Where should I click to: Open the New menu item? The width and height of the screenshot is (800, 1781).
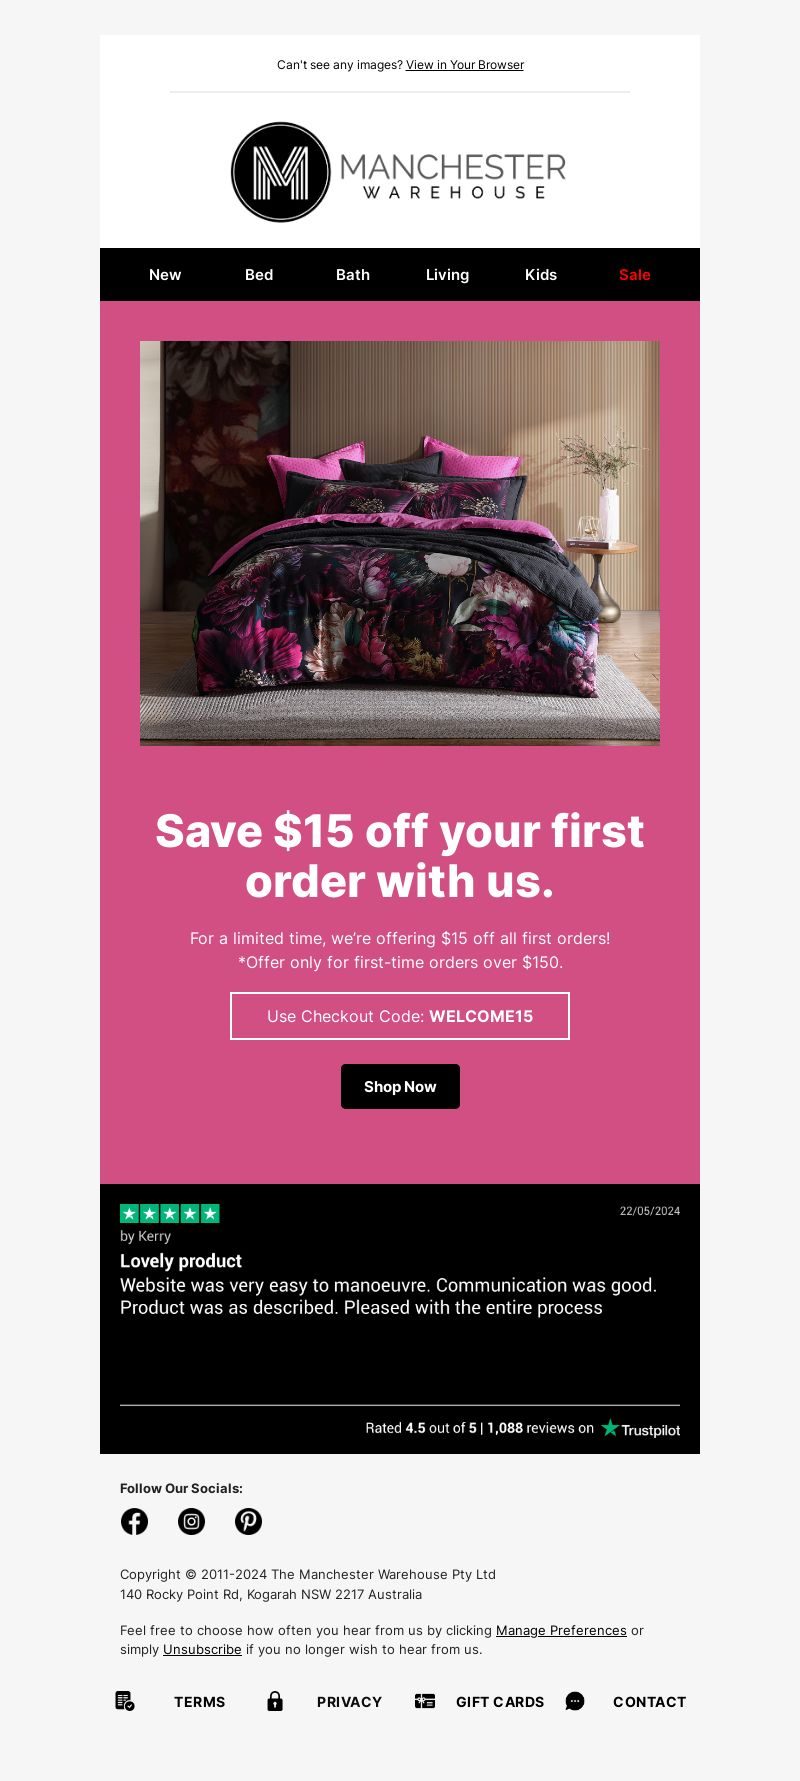tap(165, 275)
